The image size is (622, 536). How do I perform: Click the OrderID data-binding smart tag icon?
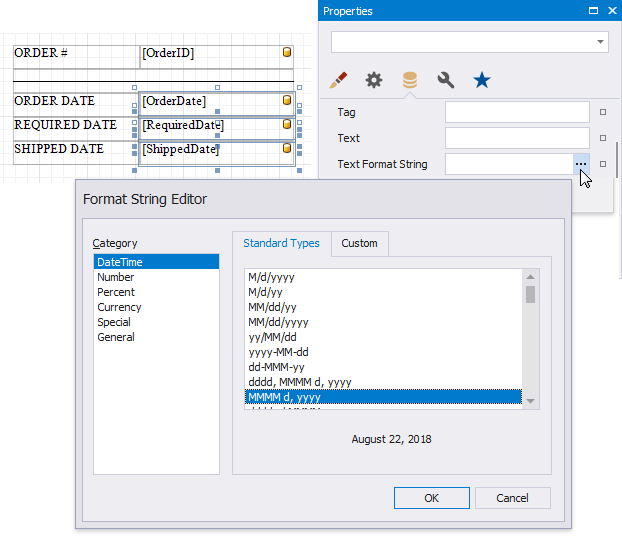(x=287, y=52)
